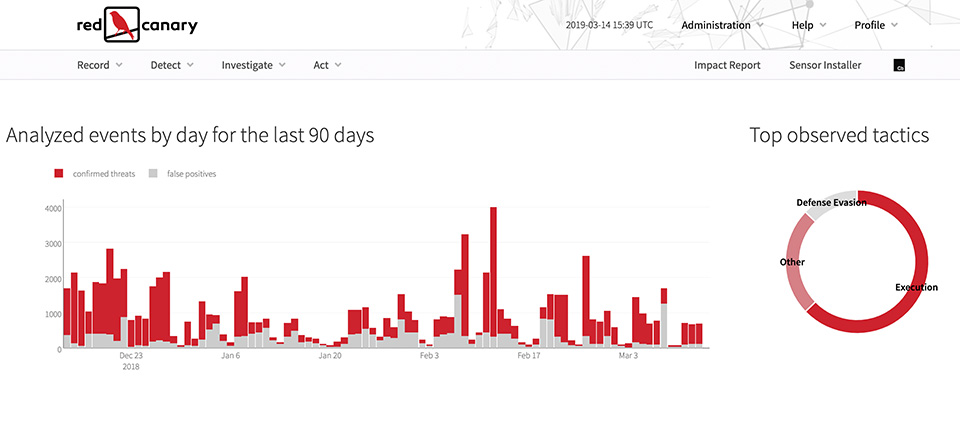Open the Act dropdown menu
Viewport: 960px width, 426px height.
327,65
